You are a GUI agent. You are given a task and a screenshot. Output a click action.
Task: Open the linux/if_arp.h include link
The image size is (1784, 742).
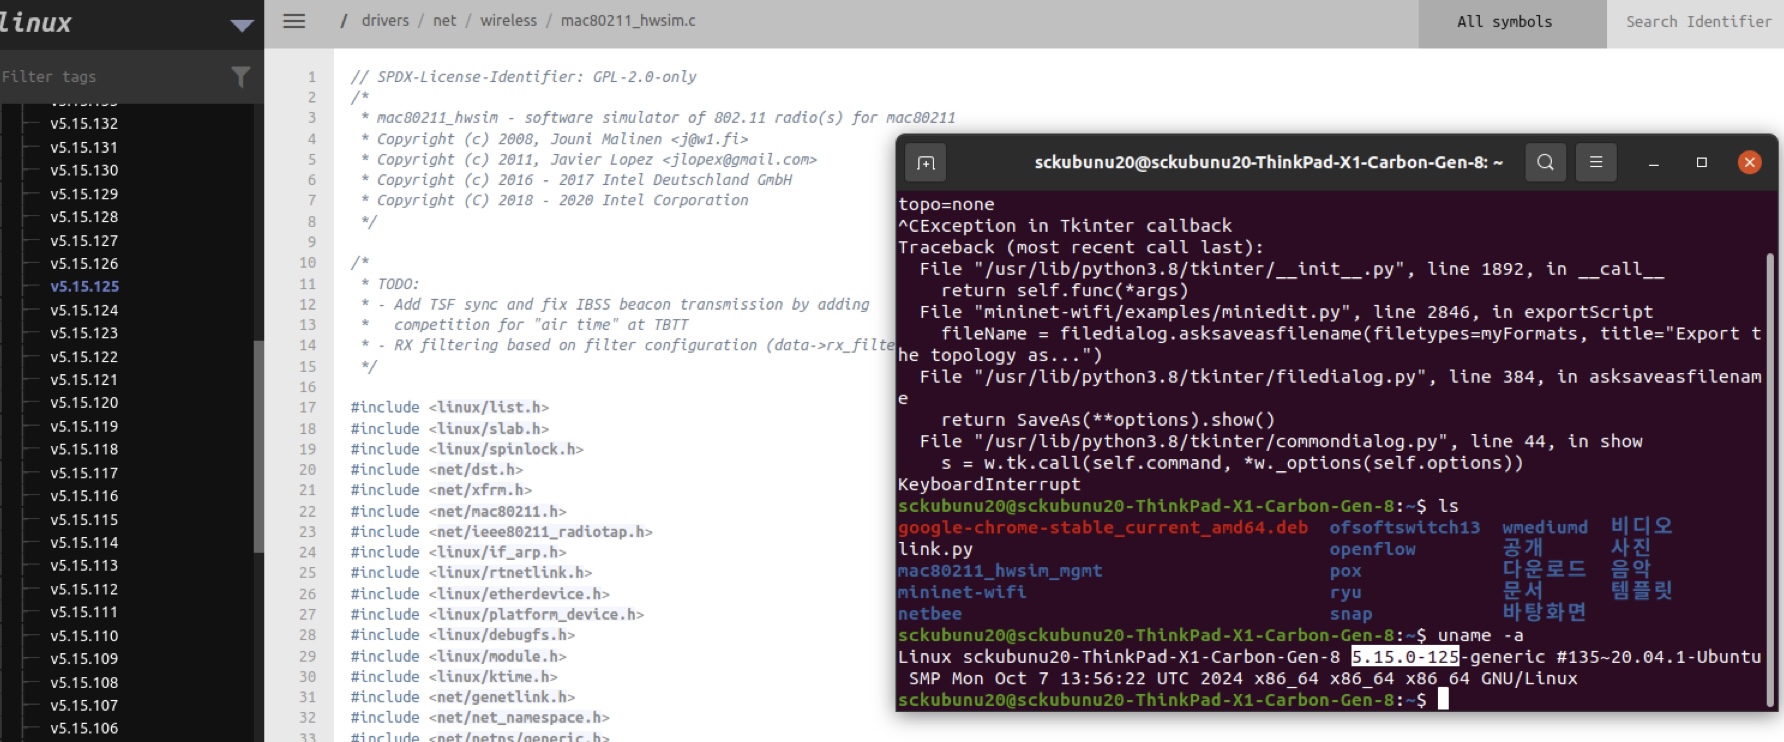497,552
